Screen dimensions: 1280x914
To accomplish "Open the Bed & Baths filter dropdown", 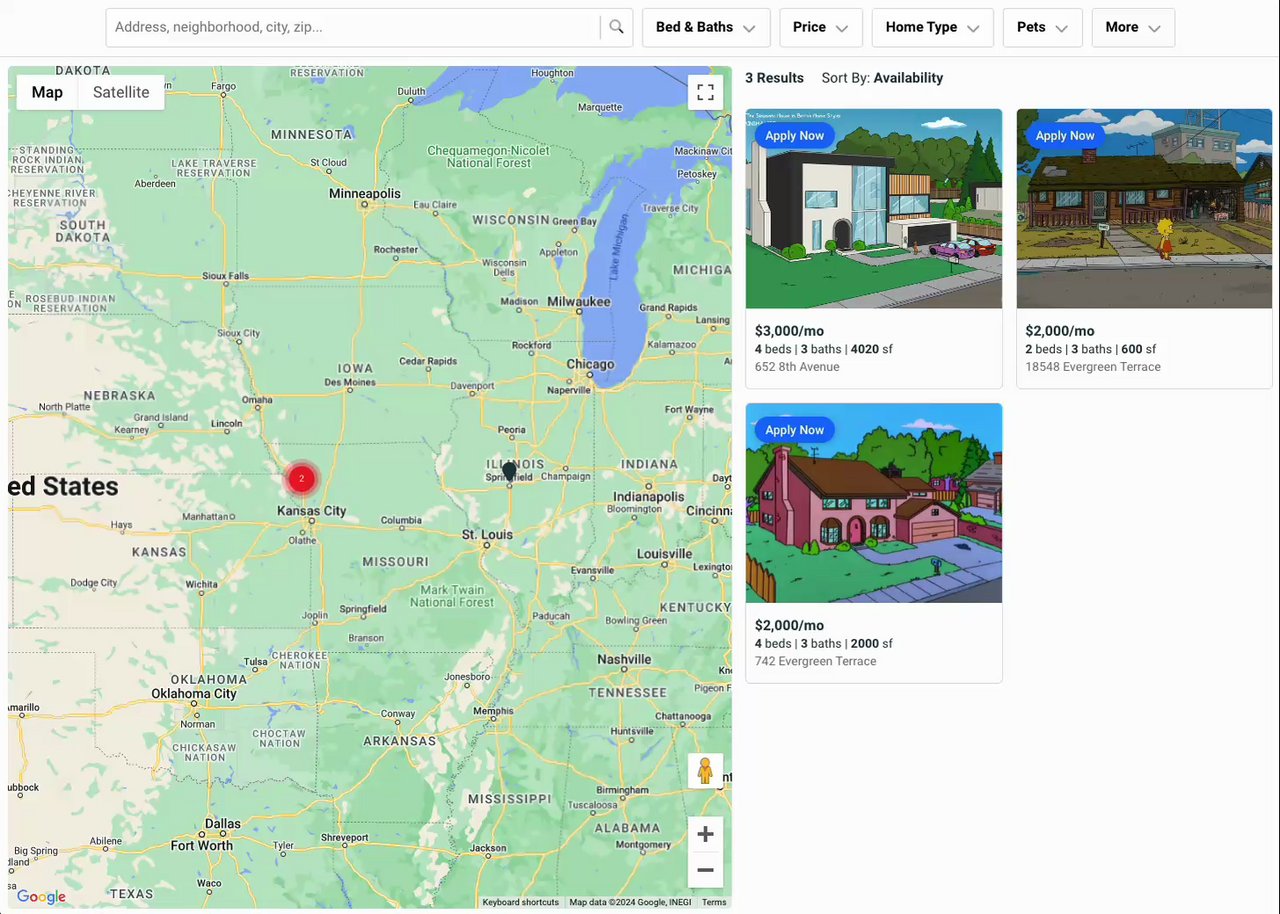I will pos(706,28).
